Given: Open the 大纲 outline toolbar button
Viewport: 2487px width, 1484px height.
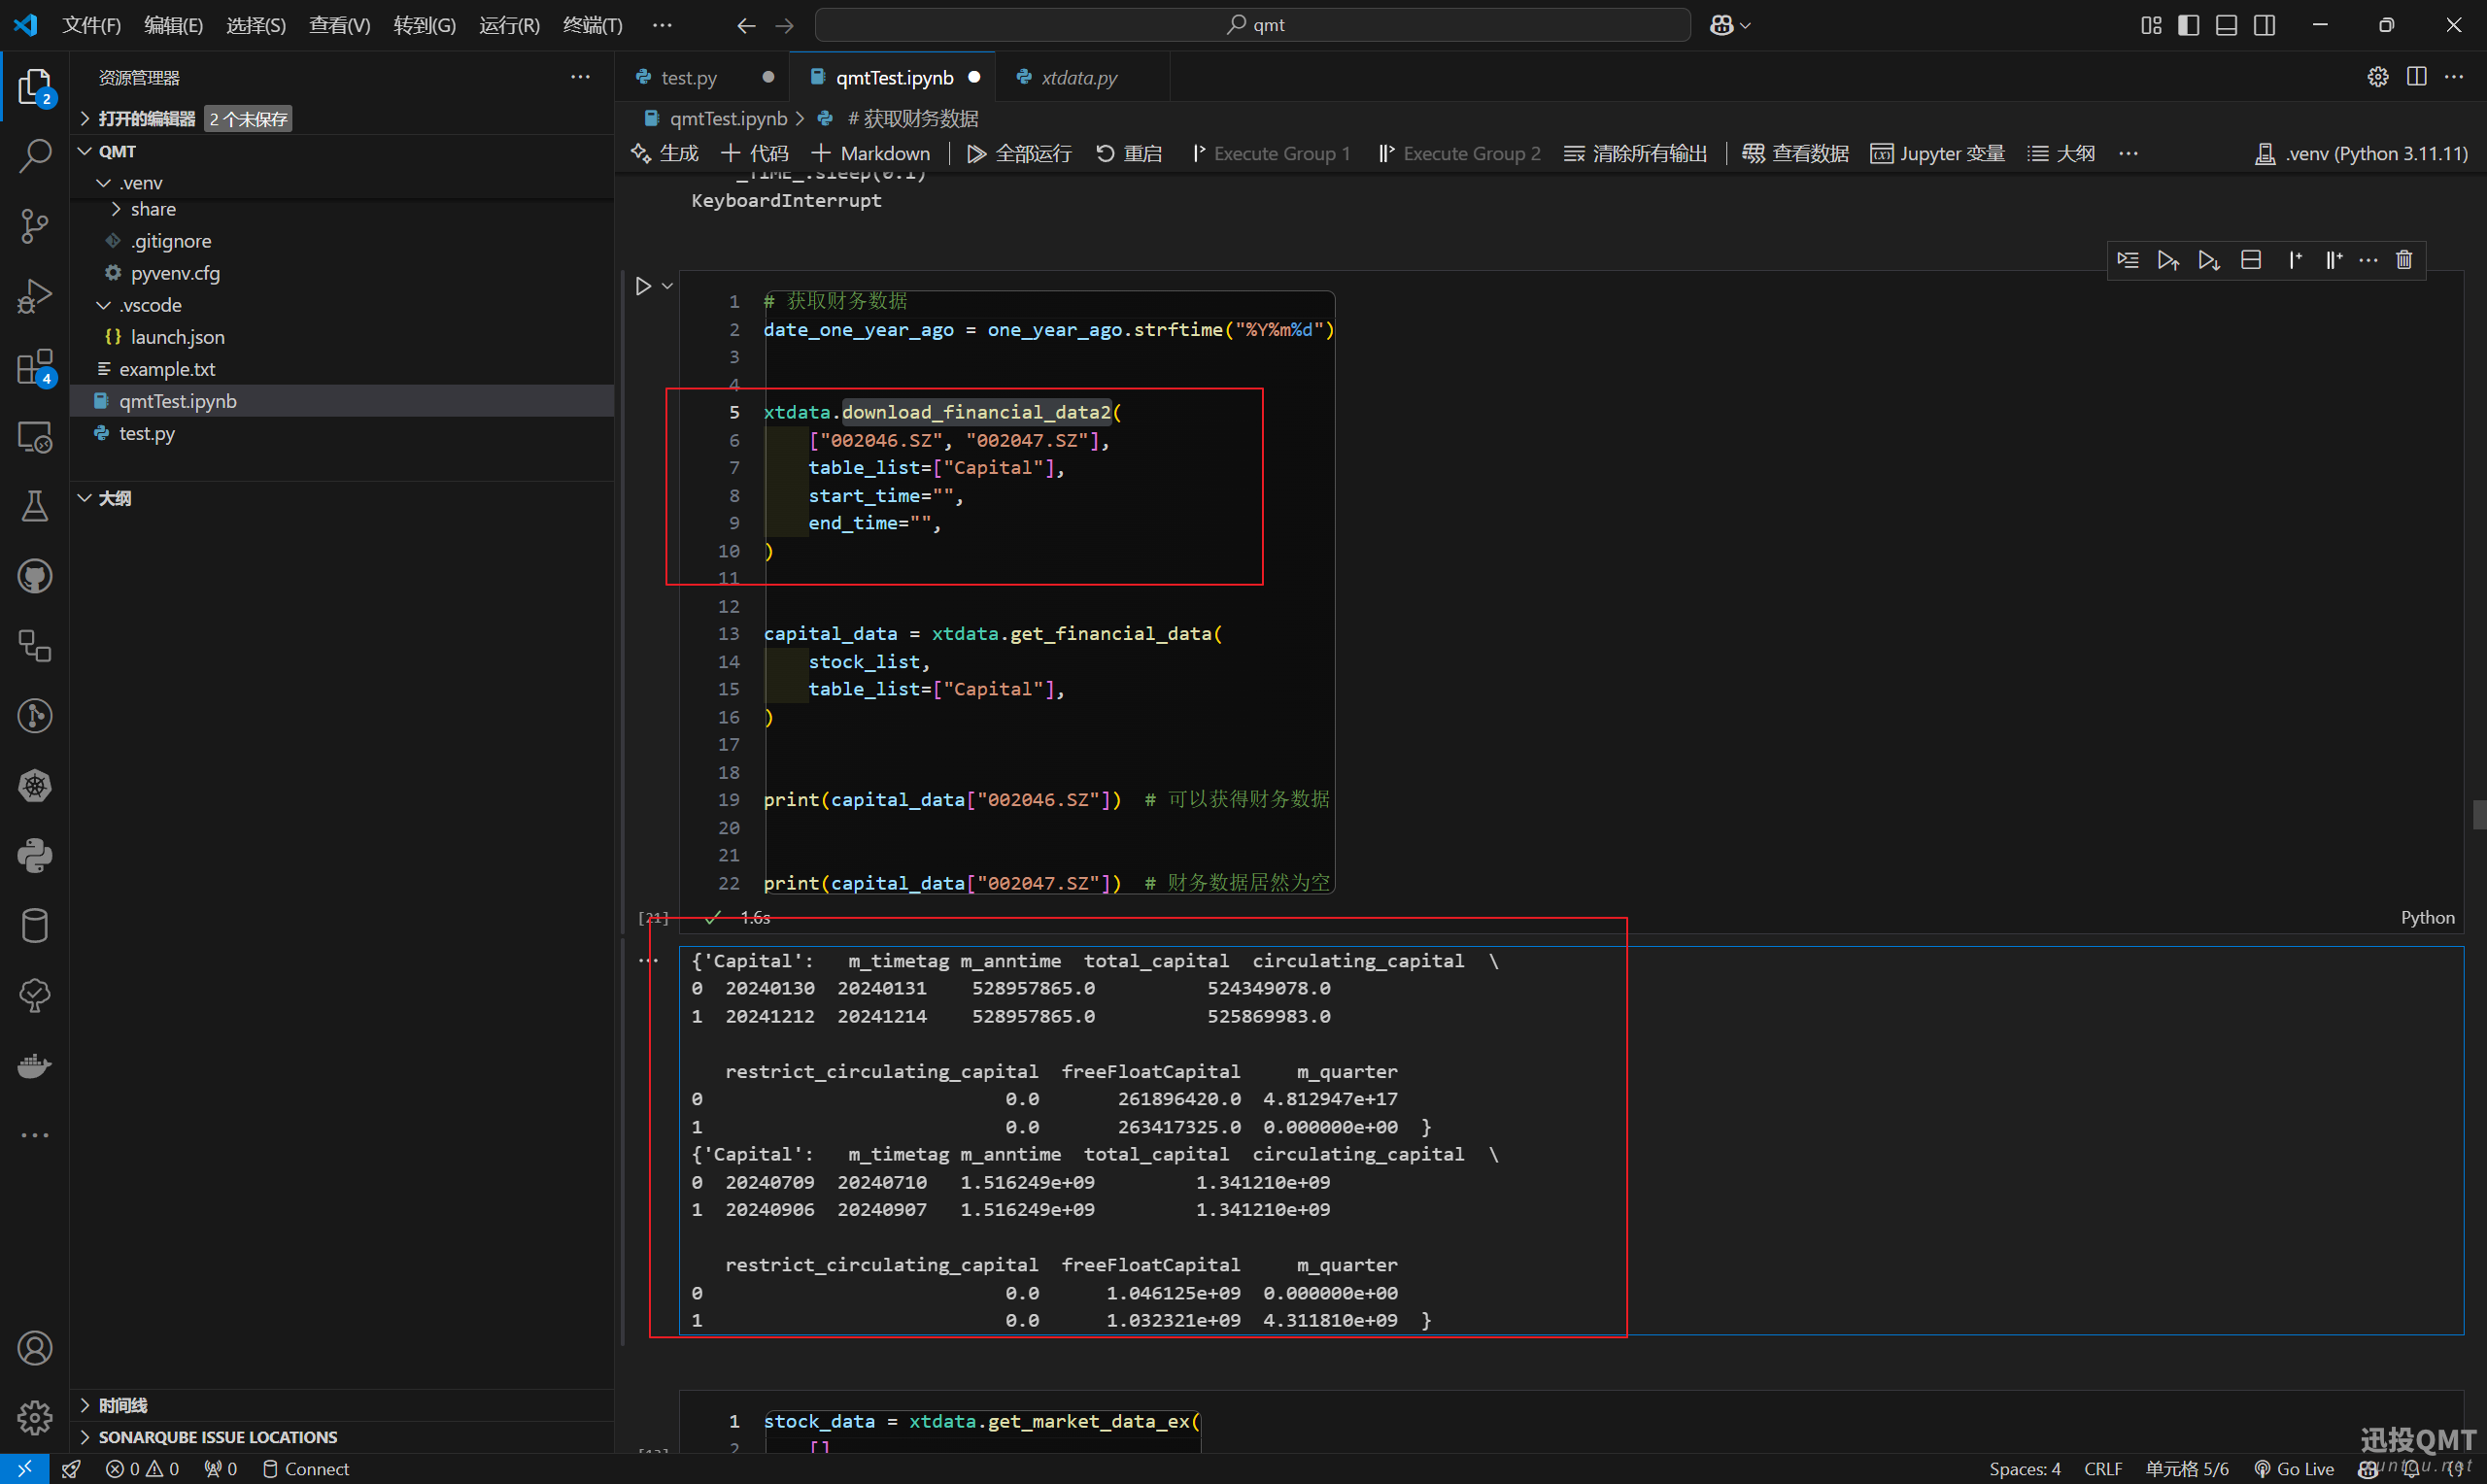Looking at the screenshot, I should click(x=2061, y=153).
